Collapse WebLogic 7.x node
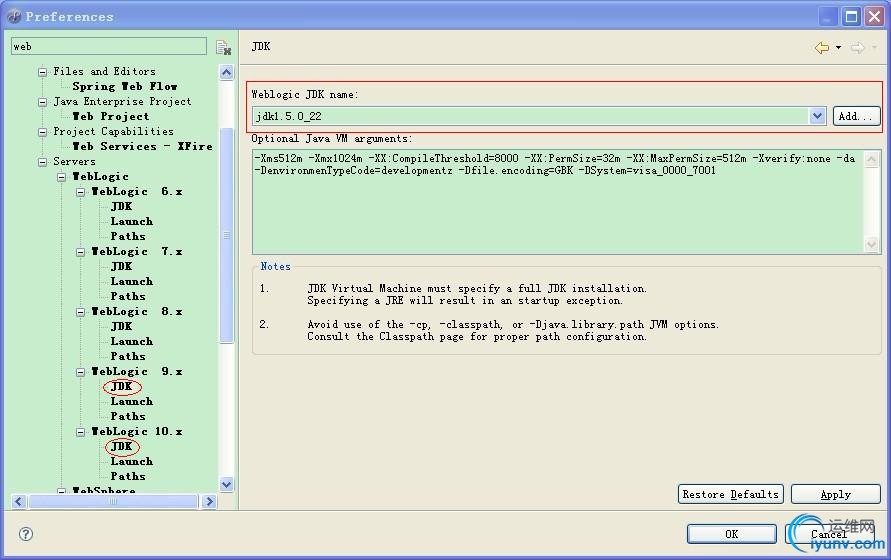The width and height of the screenshot is (891, 560). (81, 252)
